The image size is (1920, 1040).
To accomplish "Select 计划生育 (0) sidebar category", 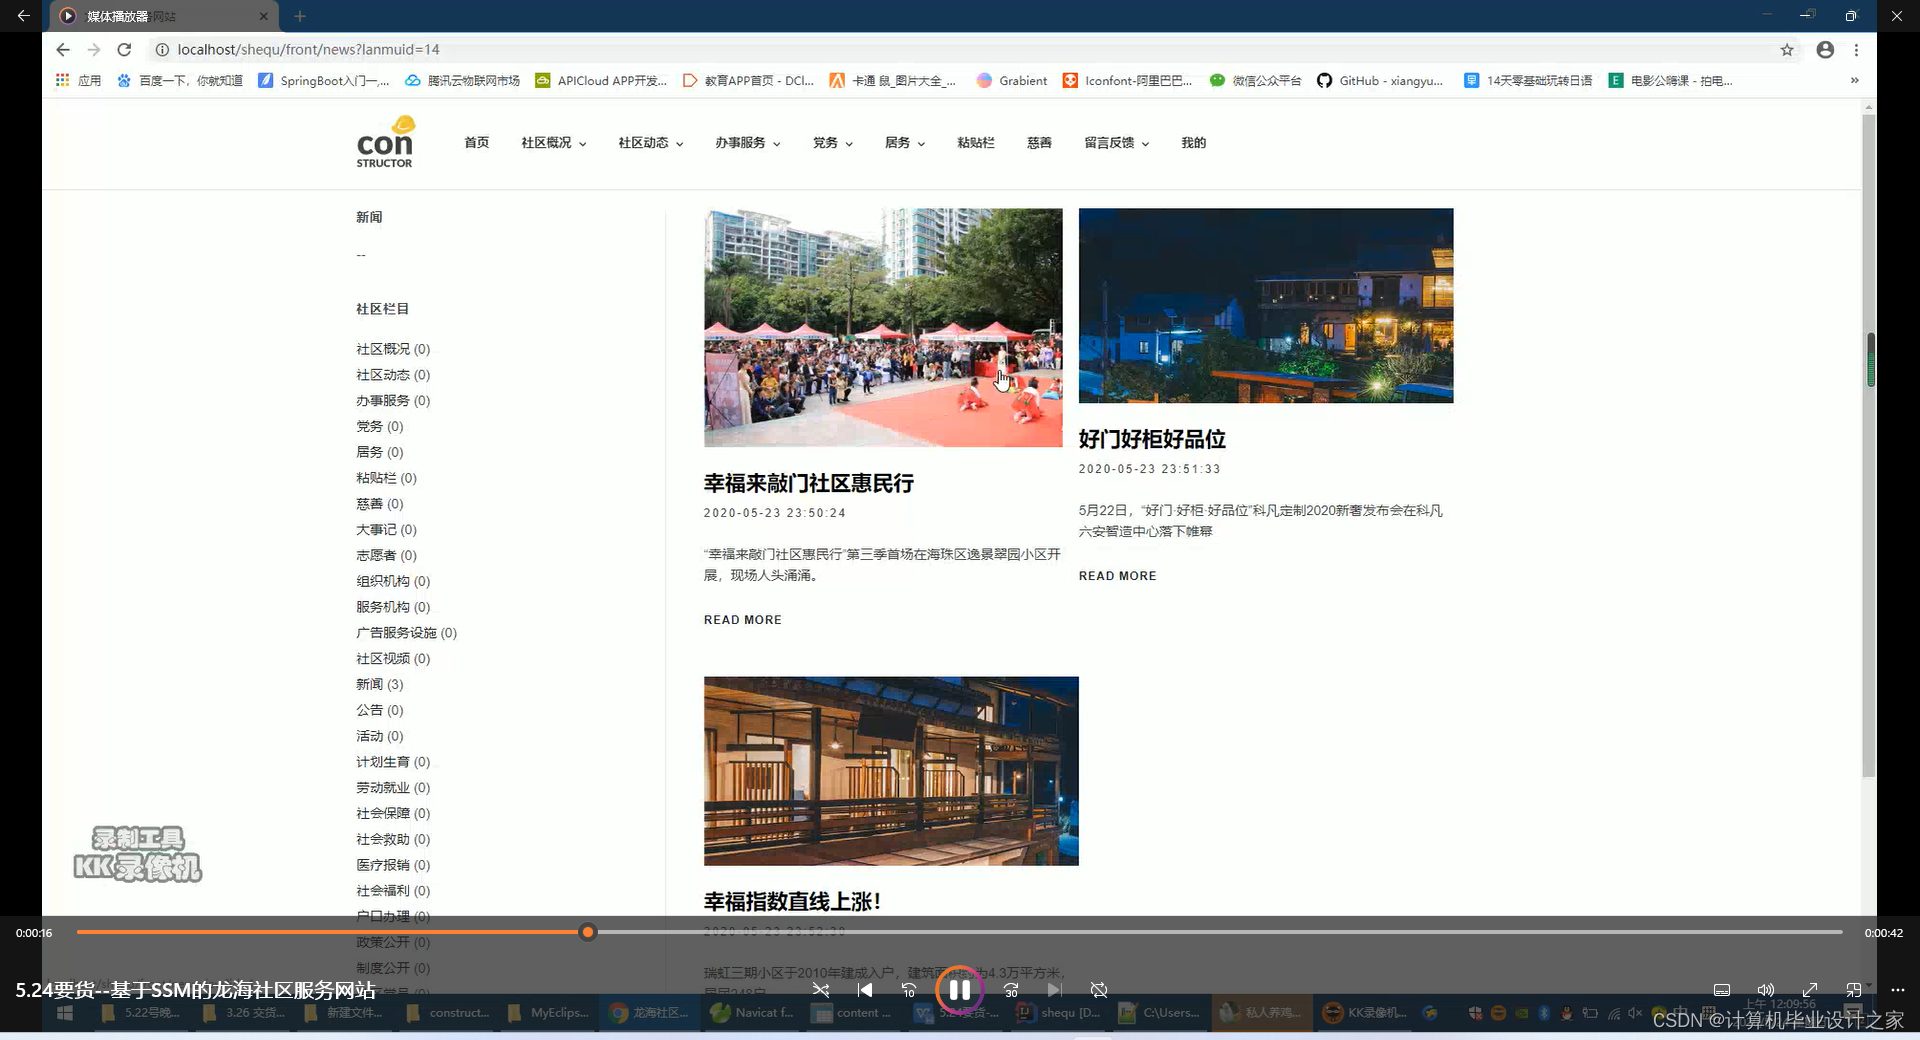I will (x=393, y=762).
